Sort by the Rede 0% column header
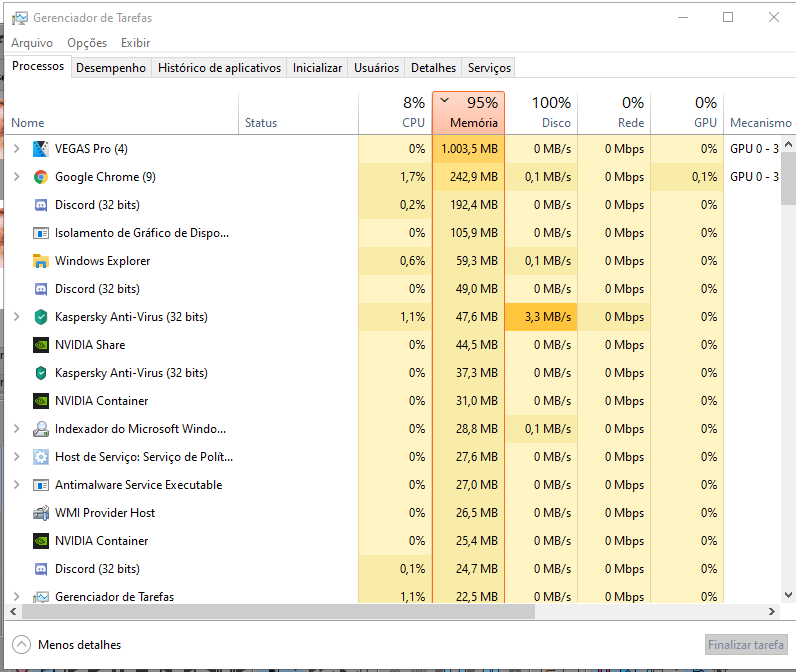This screenshot has width=796, height=672. pyautogui.click(x=614, y=114)
